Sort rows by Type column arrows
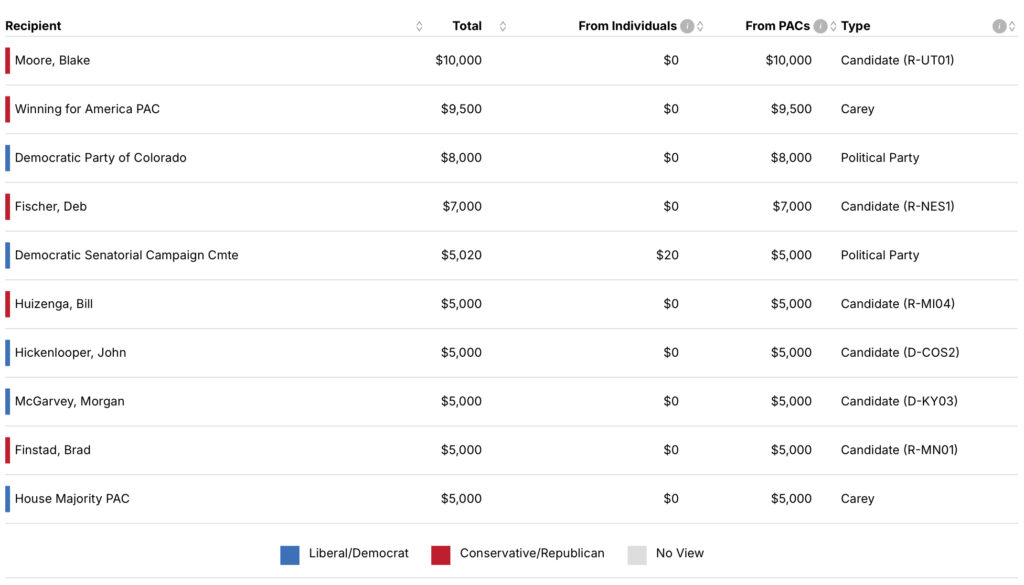Screen dimensions: 1024x585 (x=1012, y=27)
